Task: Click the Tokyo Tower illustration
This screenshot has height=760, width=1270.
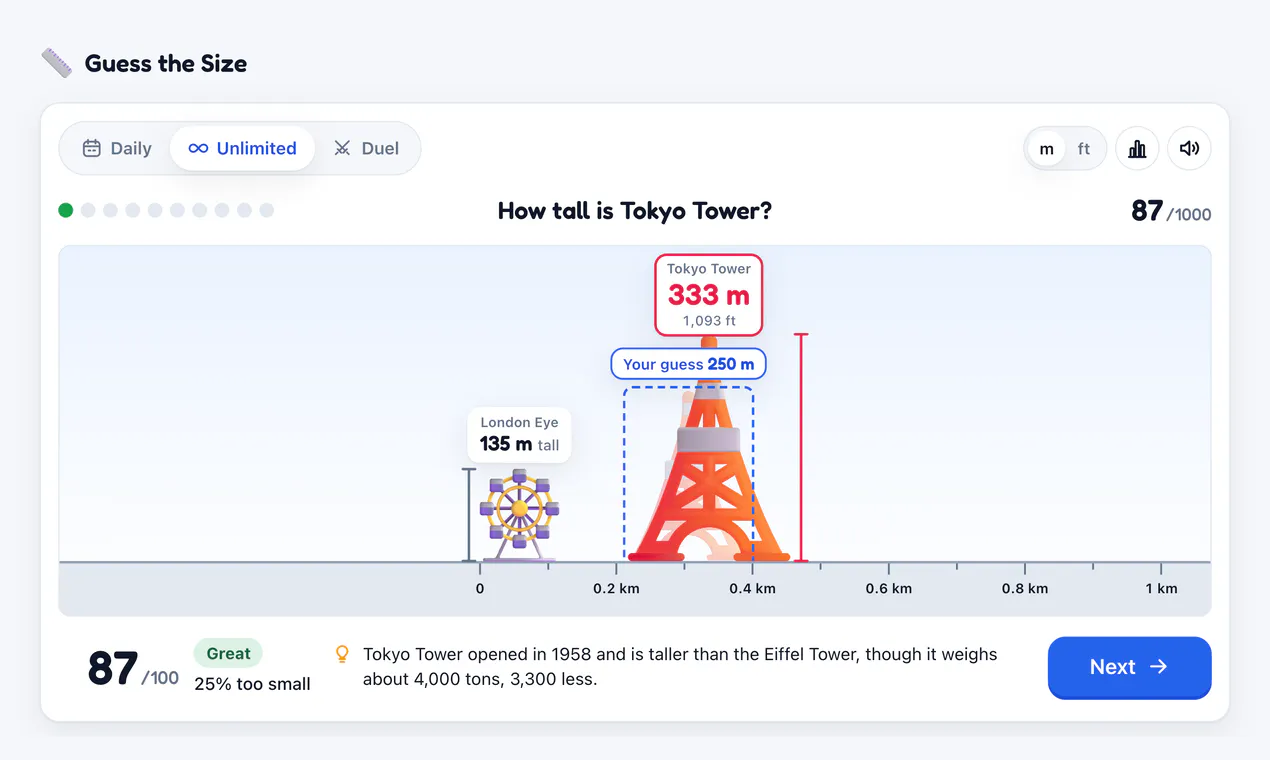Action: click(708, 450)
